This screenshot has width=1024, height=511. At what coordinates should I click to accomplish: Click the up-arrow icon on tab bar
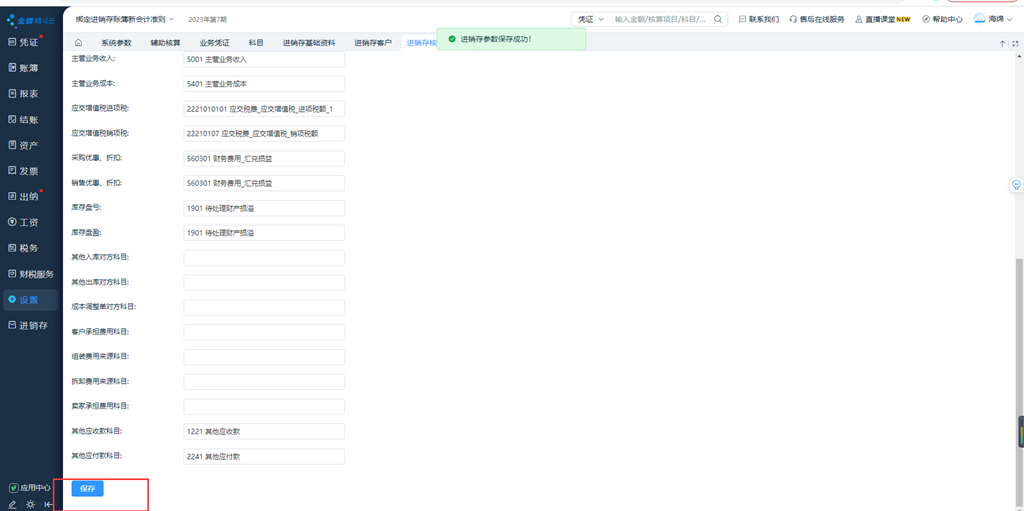coord(1002,44)
